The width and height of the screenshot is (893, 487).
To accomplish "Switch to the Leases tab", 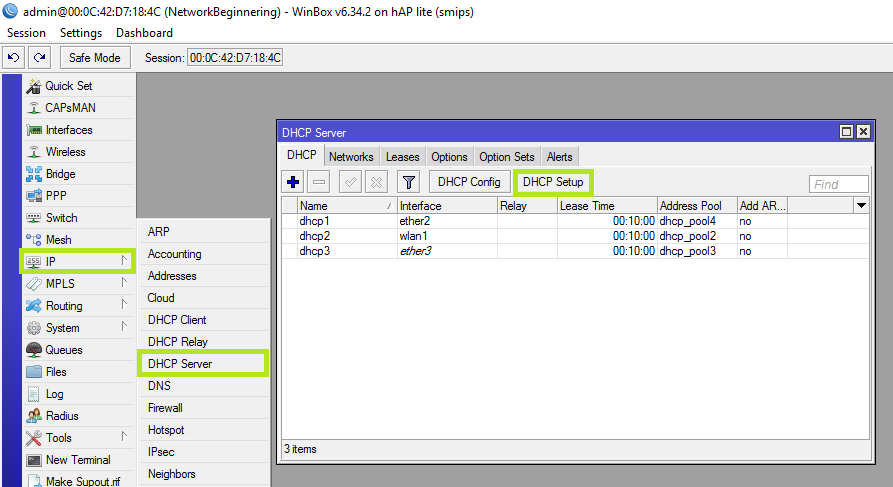I will coord(403,157).
